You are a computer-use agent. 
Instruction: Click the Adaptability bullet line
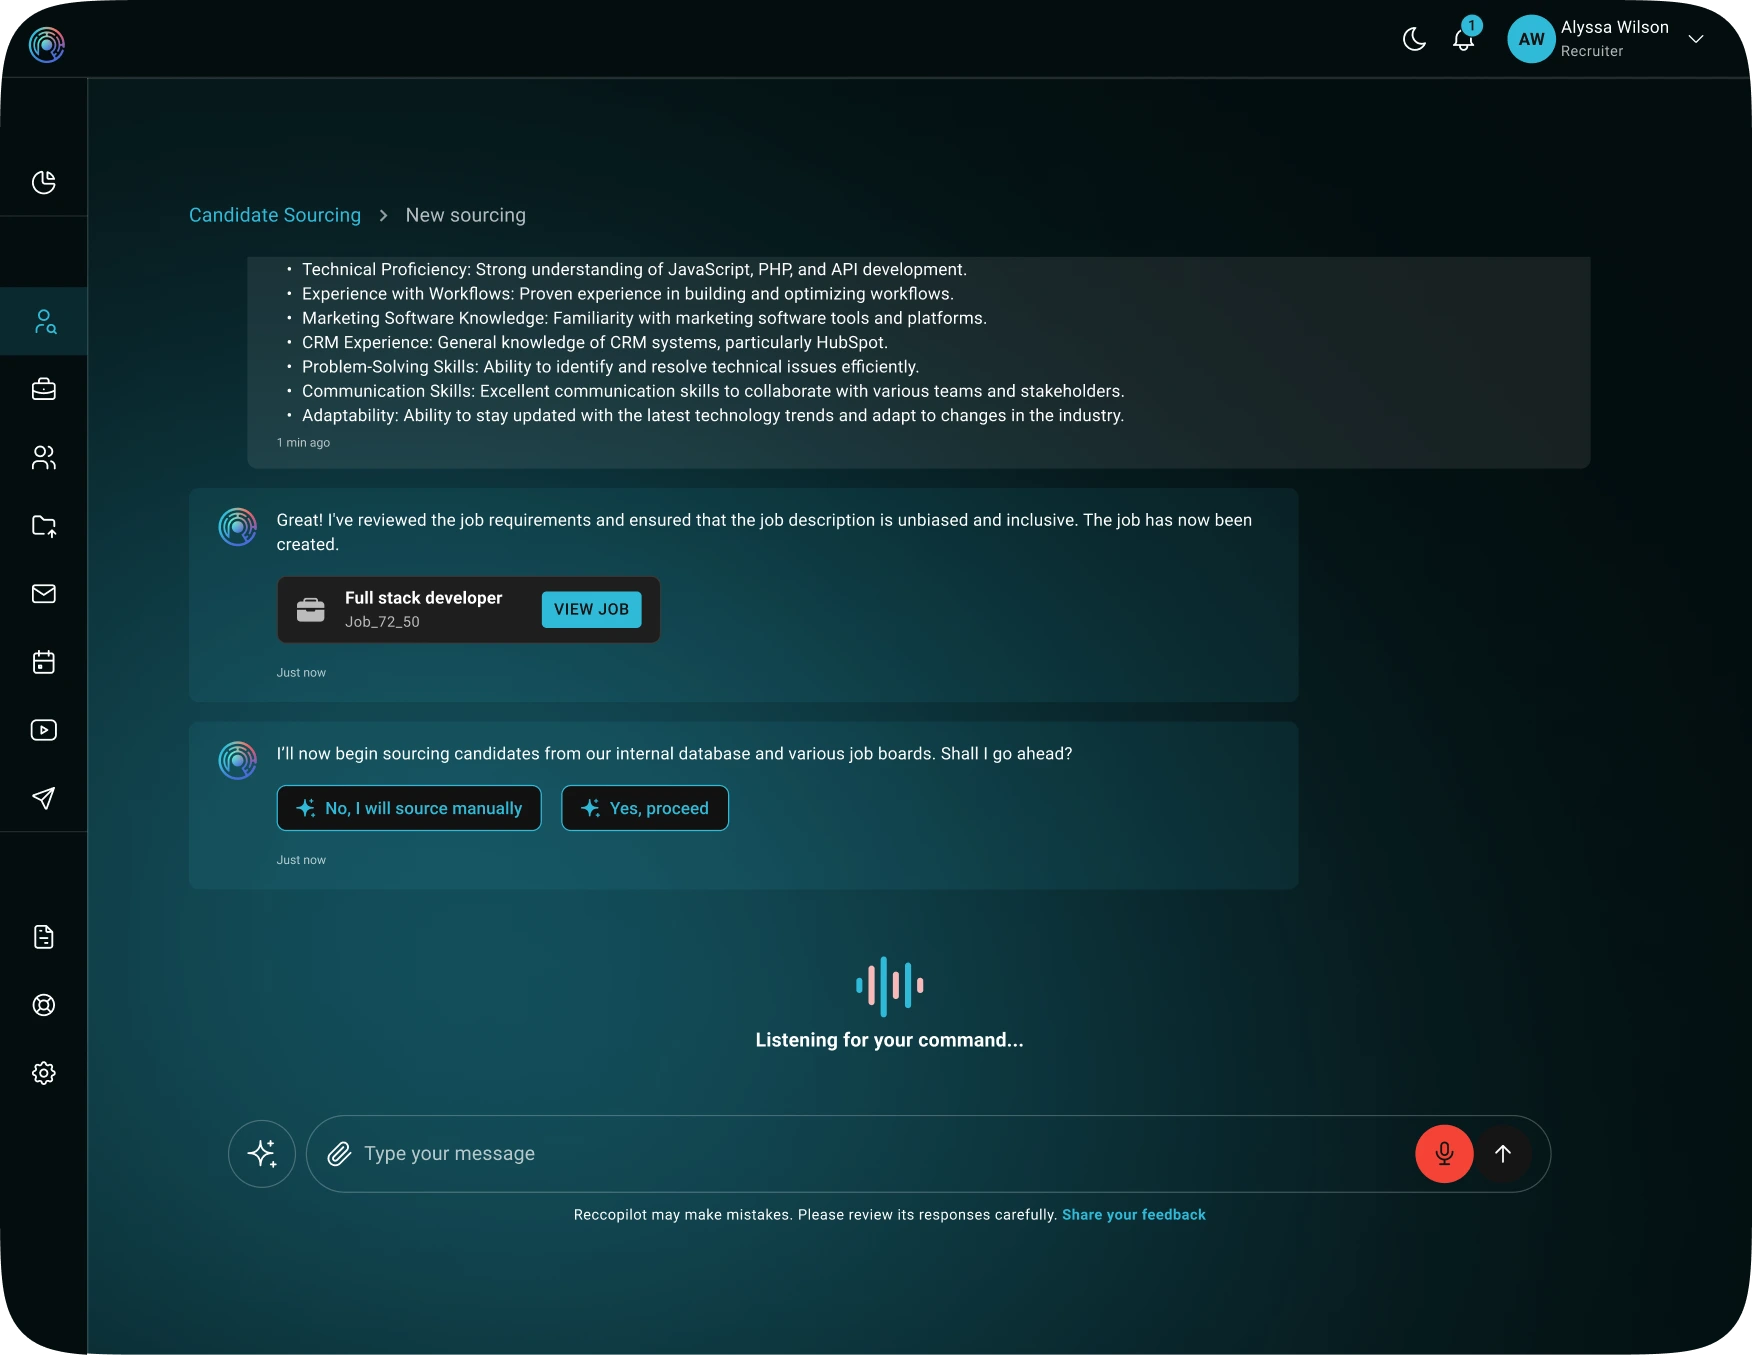coord(713,416)
